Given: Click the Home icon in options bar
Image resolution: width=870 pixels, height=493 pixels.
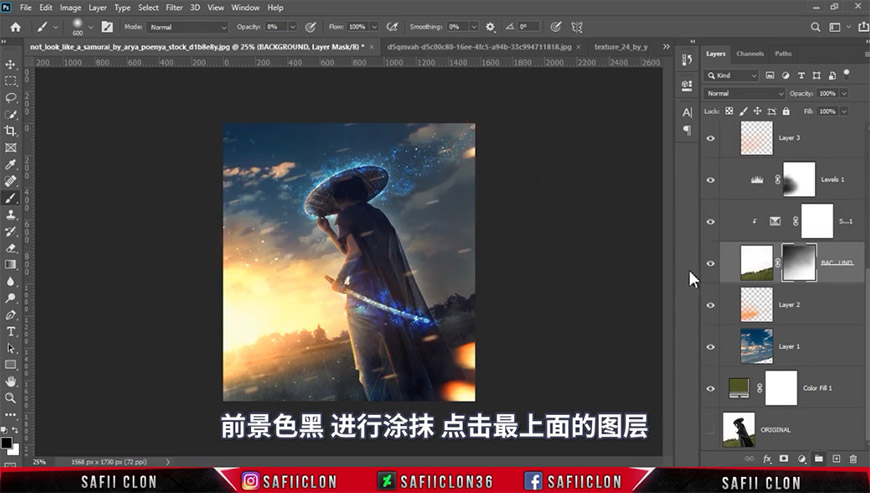Looking at the screenshot, I should (x=16, y=27).
